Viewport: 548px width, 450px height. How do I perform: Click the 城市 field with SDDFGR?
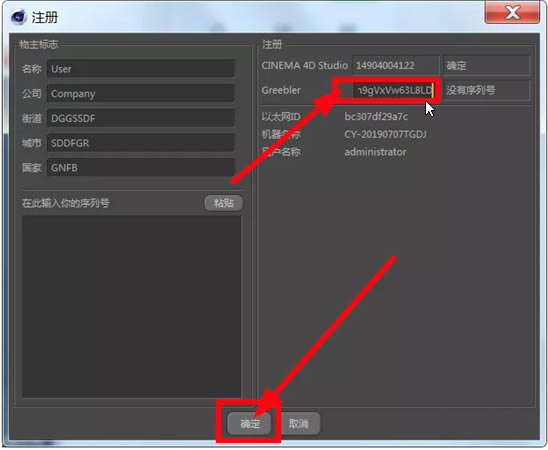[x=140, y=143]
